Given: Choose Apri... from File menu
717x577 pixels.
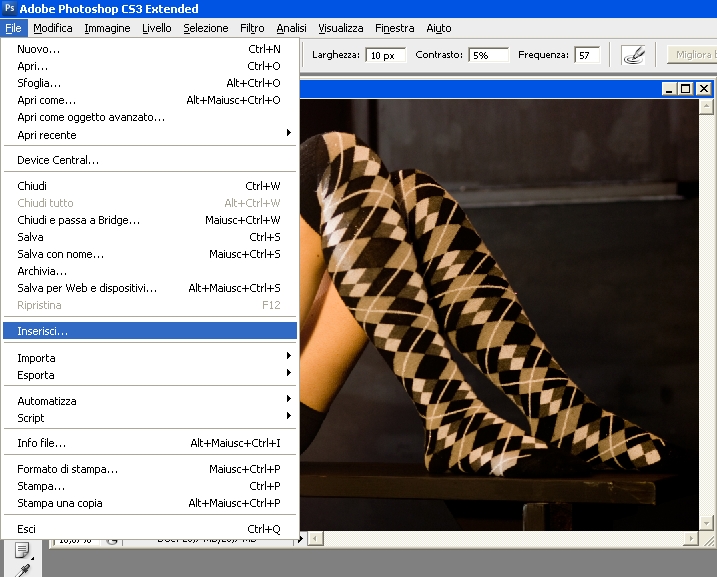Looking at the screenshot, I should 150,66.
